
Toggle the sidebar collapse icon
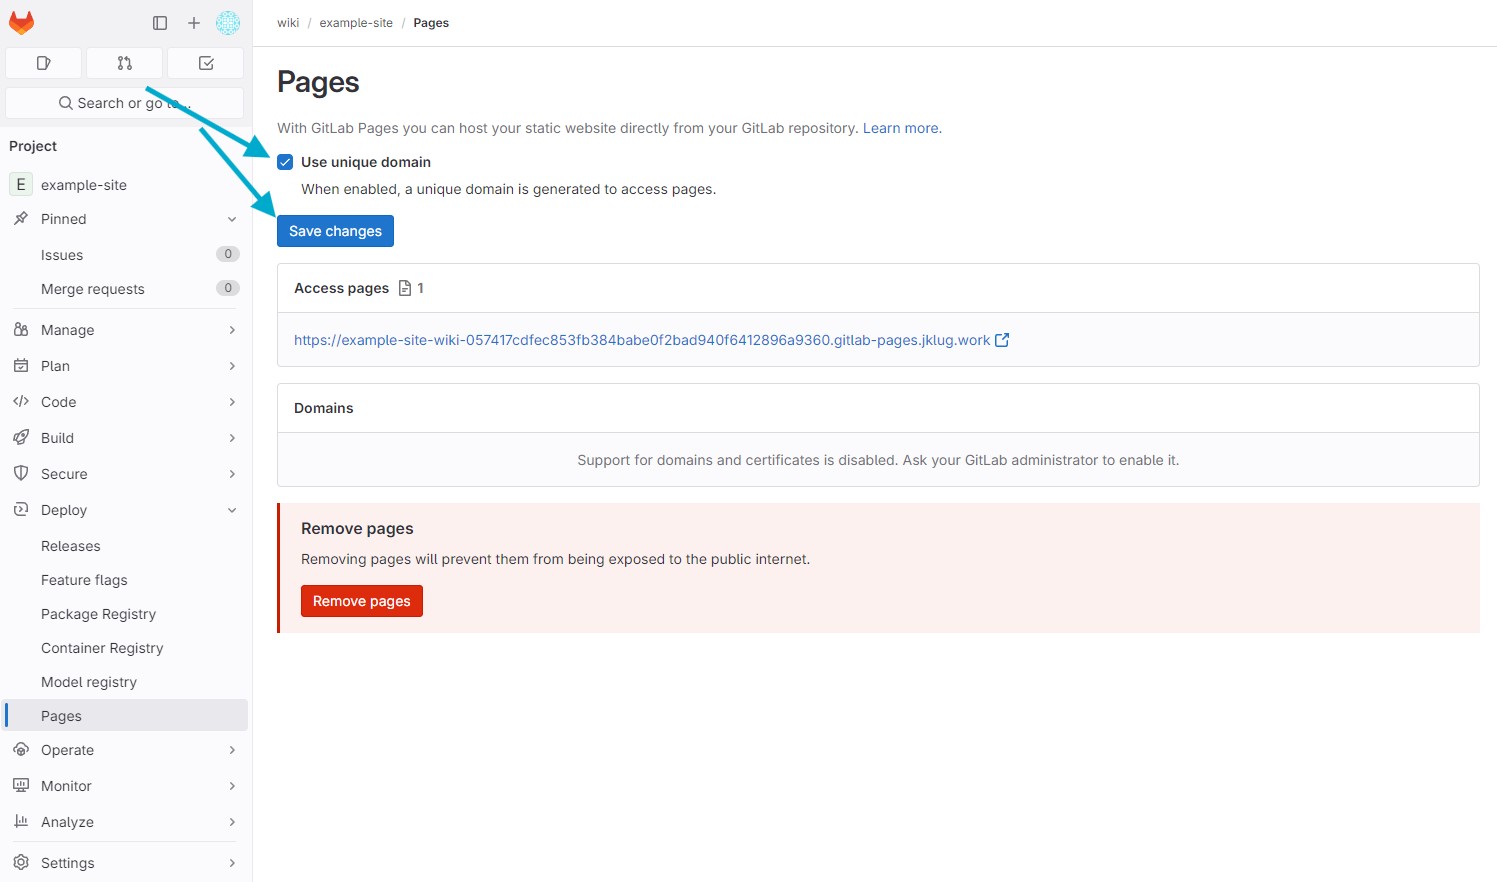pyautogui.click(x=160, y=23)
